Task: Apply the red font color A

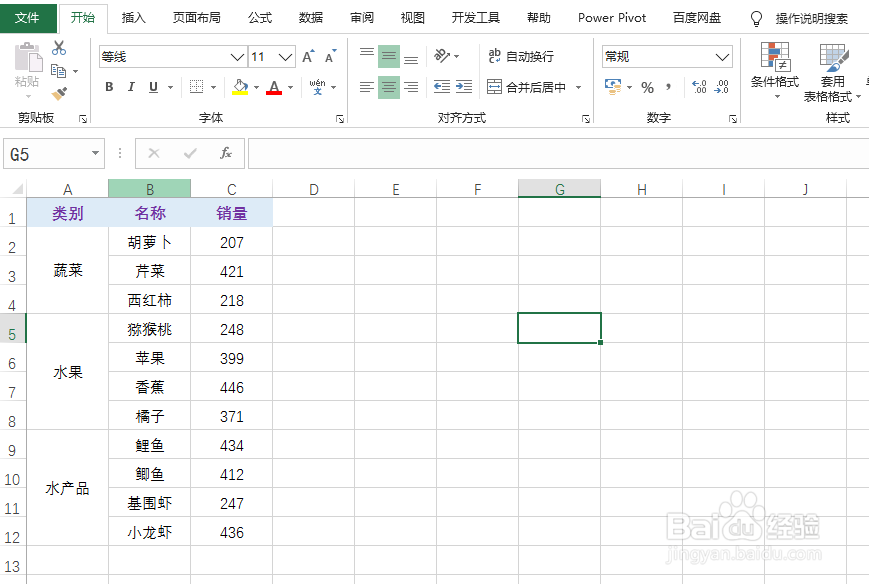Action: click(274, 87)
